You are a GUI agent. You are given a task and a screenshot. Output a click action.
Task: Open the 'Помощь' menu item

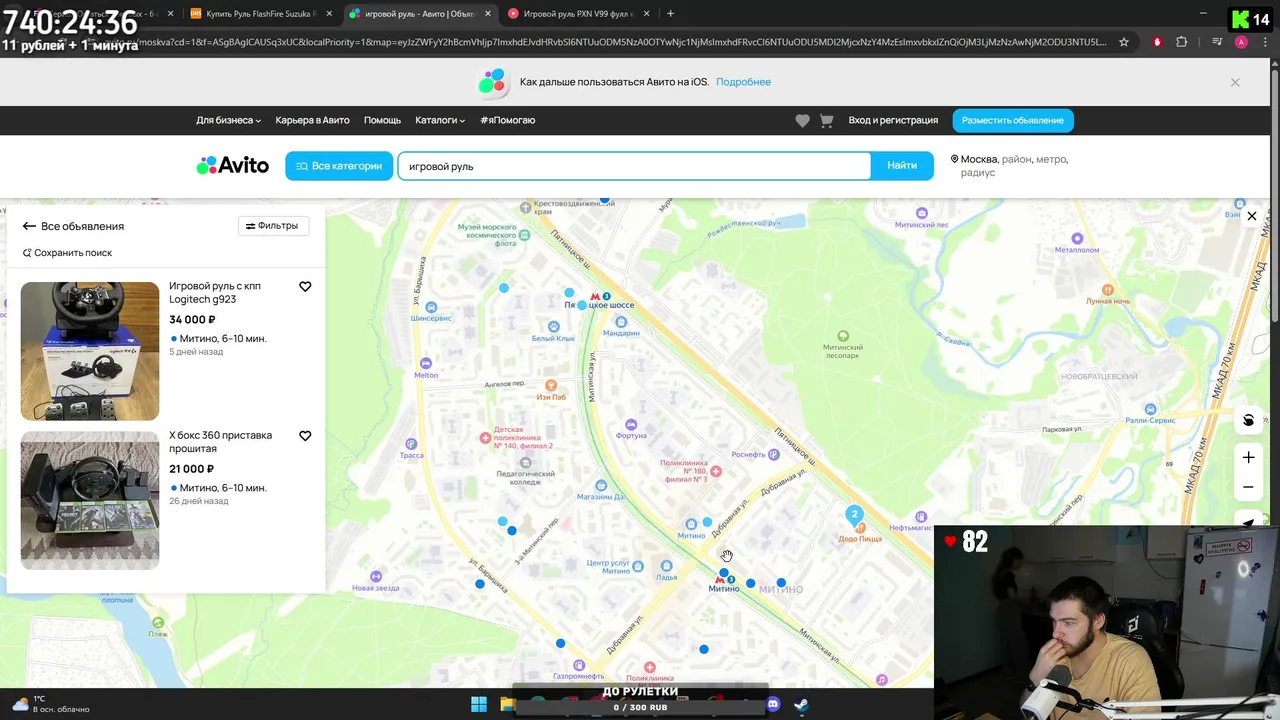[x=382, y=120]
